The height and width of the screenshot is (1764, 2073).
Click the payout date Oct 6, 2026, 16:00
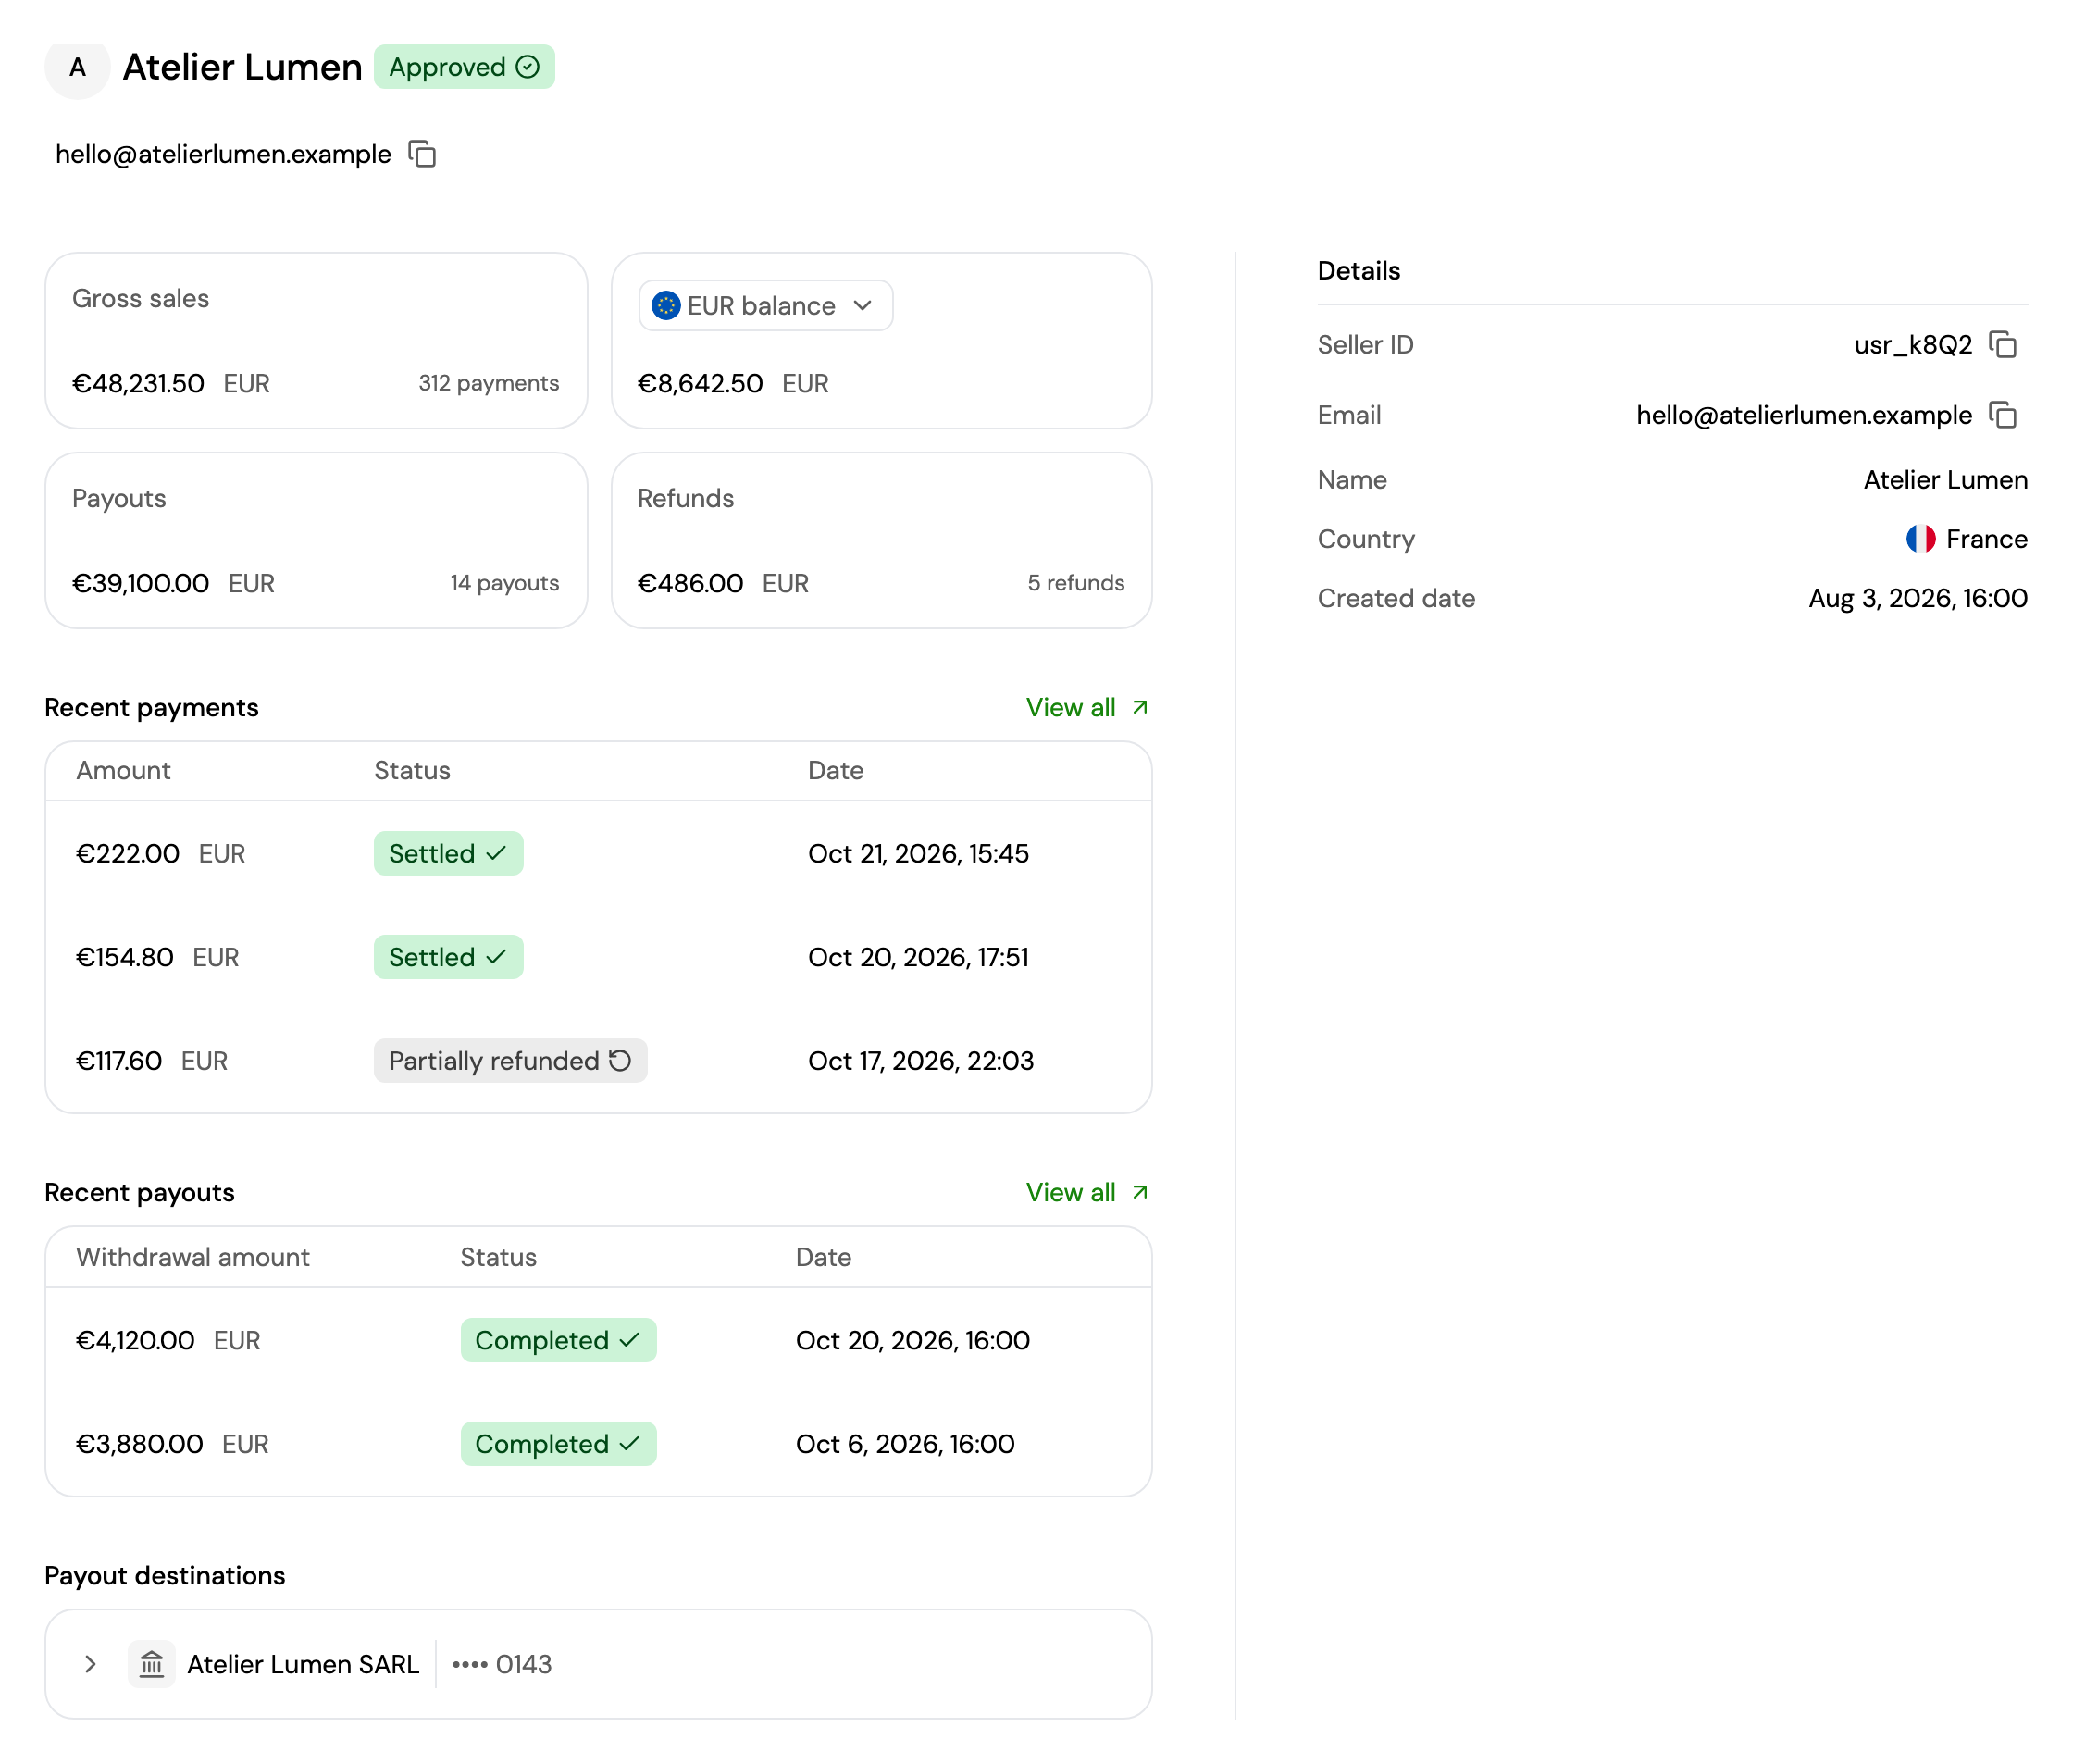tap(905, 1444)
